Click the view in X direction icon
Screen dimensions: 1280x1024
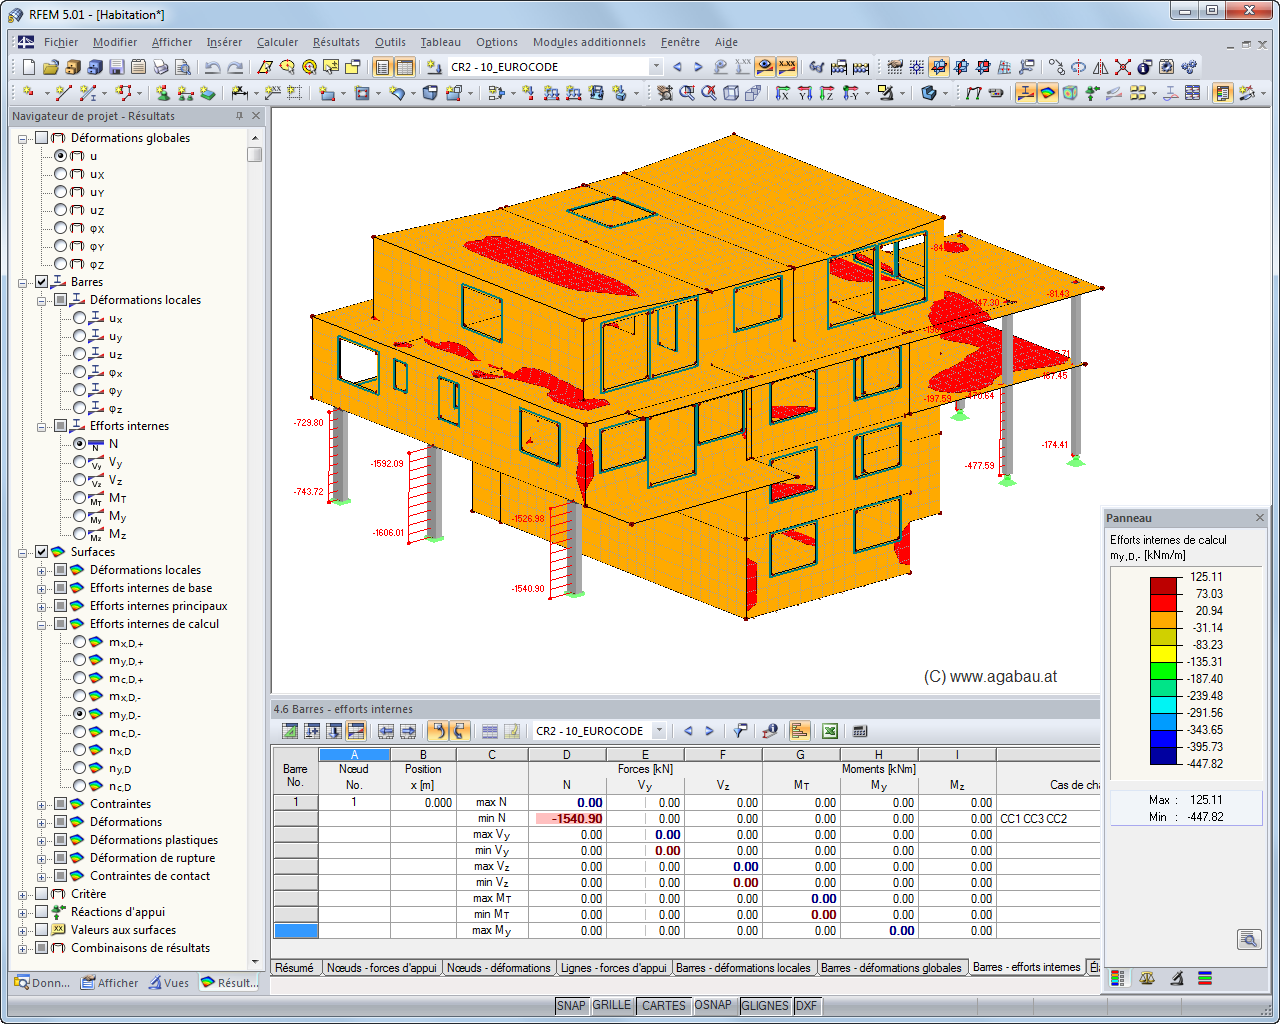(x=783, y=93)
